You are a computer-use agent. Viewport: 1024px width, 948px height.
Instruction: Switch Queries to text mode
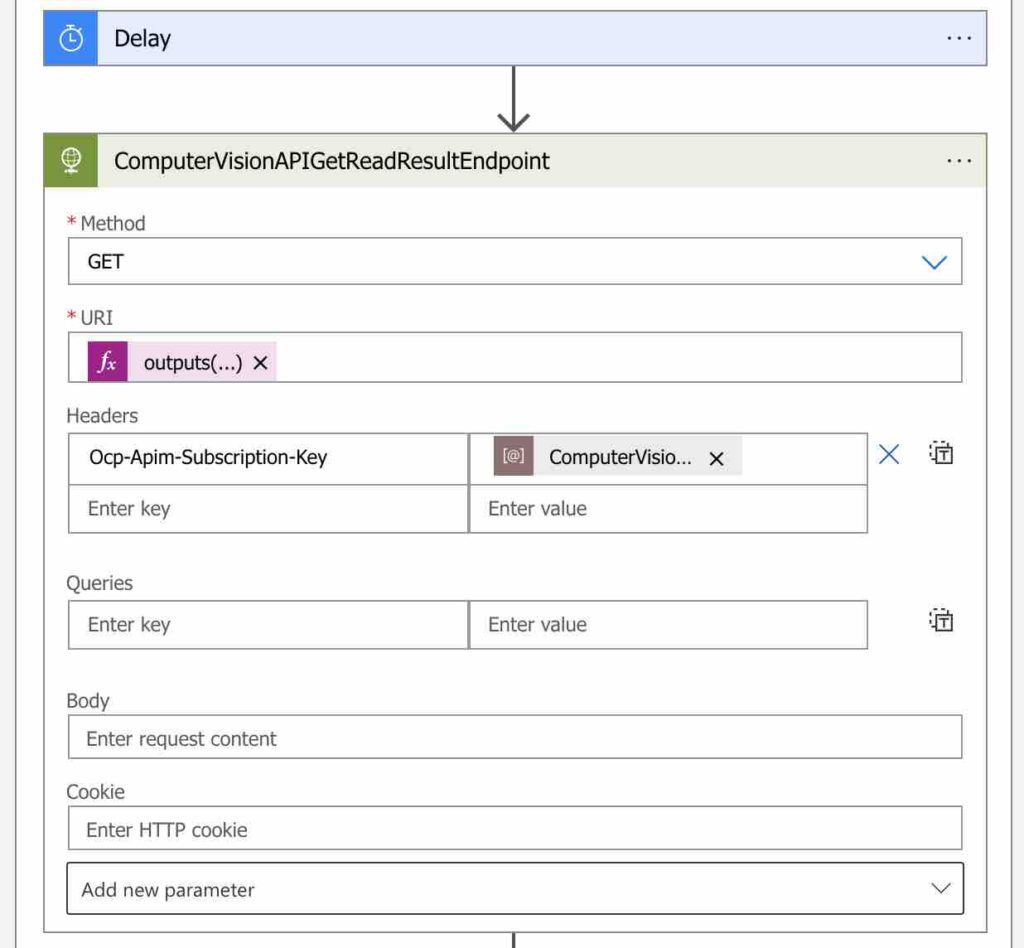[941, 620]
